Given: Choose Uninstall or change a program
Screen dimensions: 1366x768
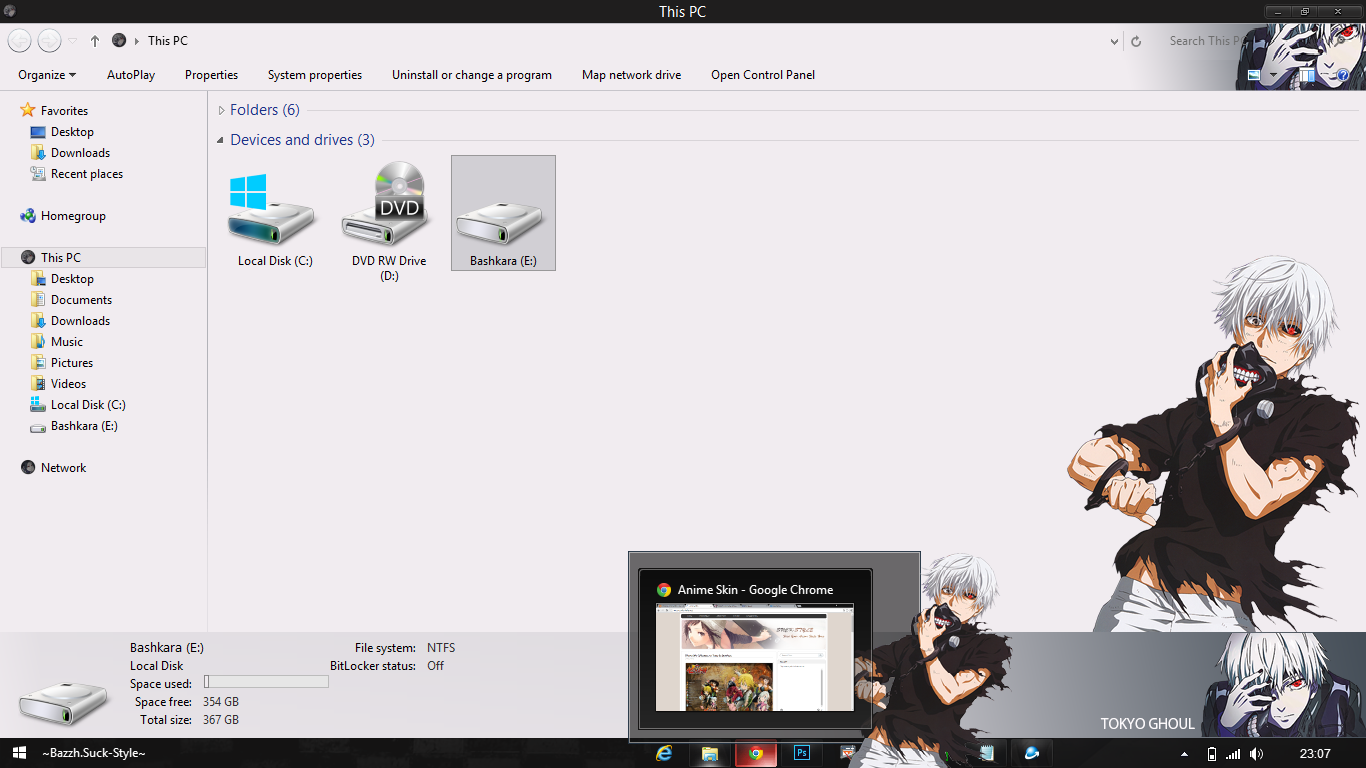Looking at the screenshot, I should [472, 75].
